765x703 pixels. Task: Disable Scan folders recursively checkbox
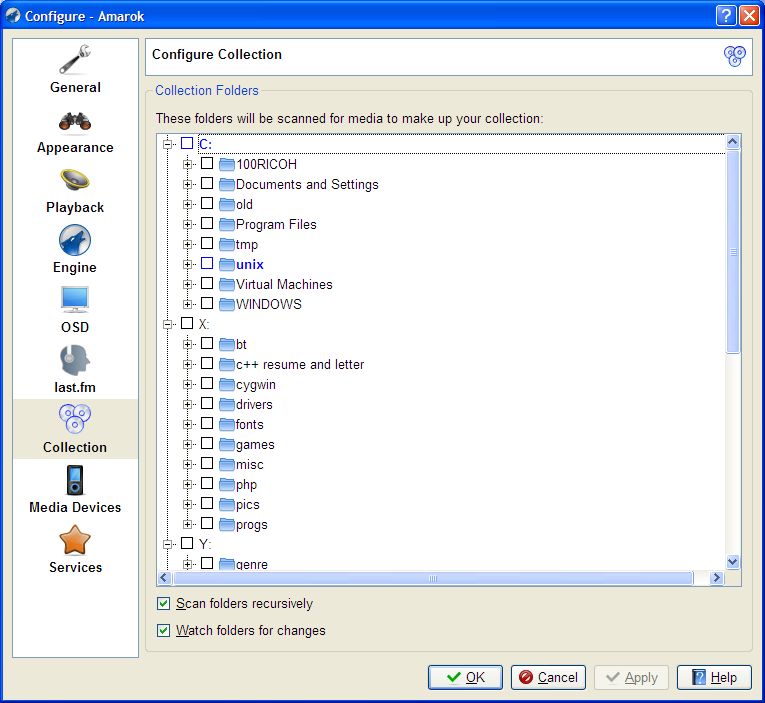[x=164, y=604]
